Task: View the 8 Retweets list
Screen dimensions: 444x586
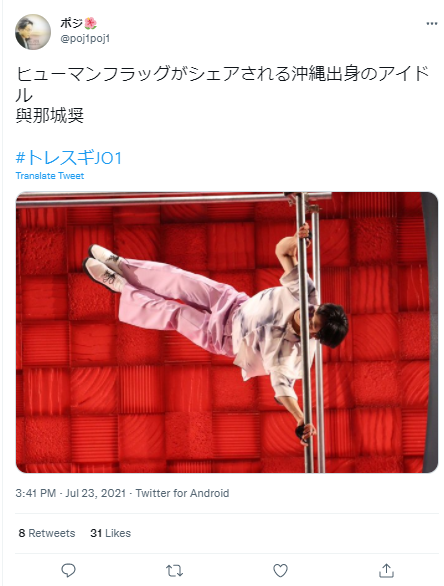Action: click(x=47, y=533)
